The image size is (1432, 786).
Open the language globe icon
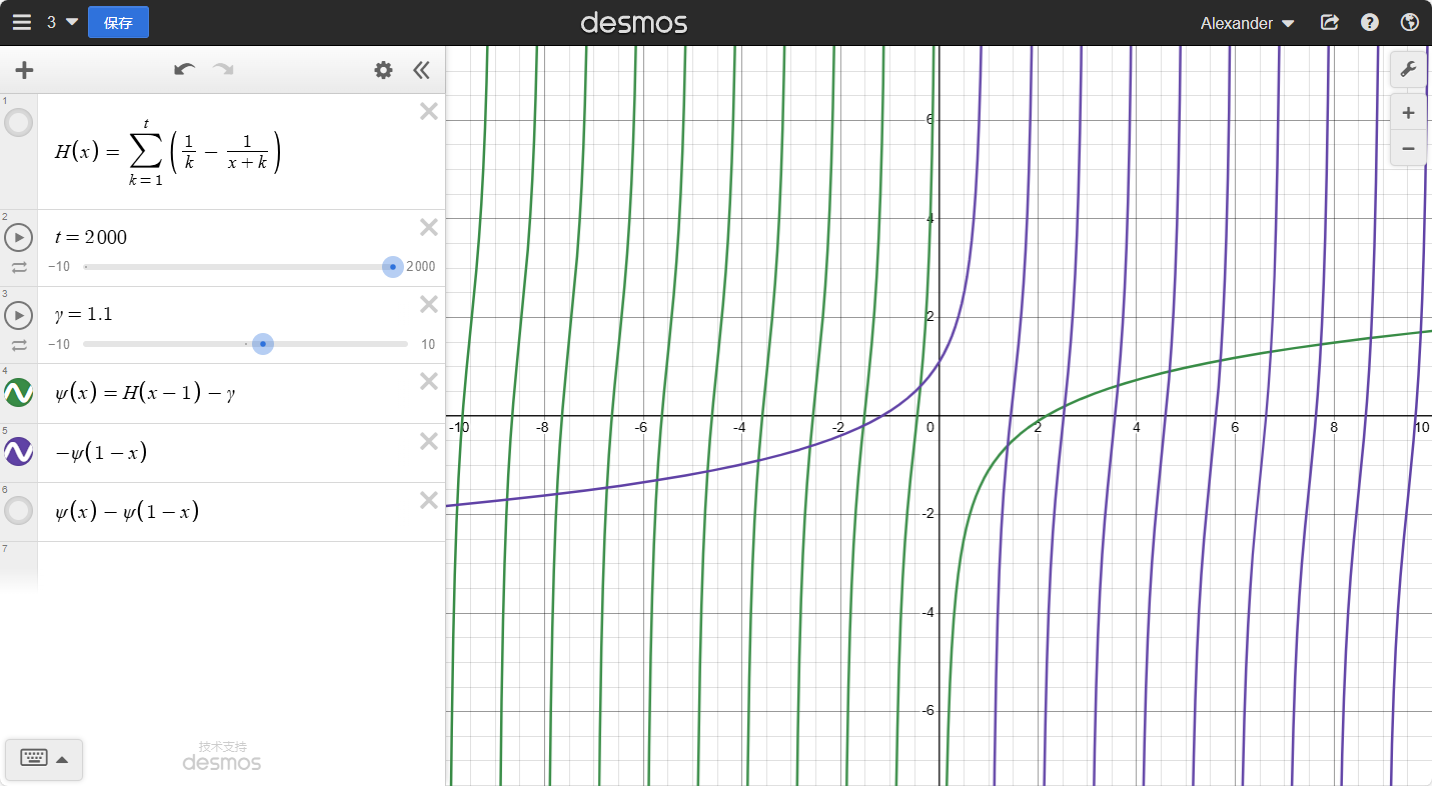click(1410, 22)
